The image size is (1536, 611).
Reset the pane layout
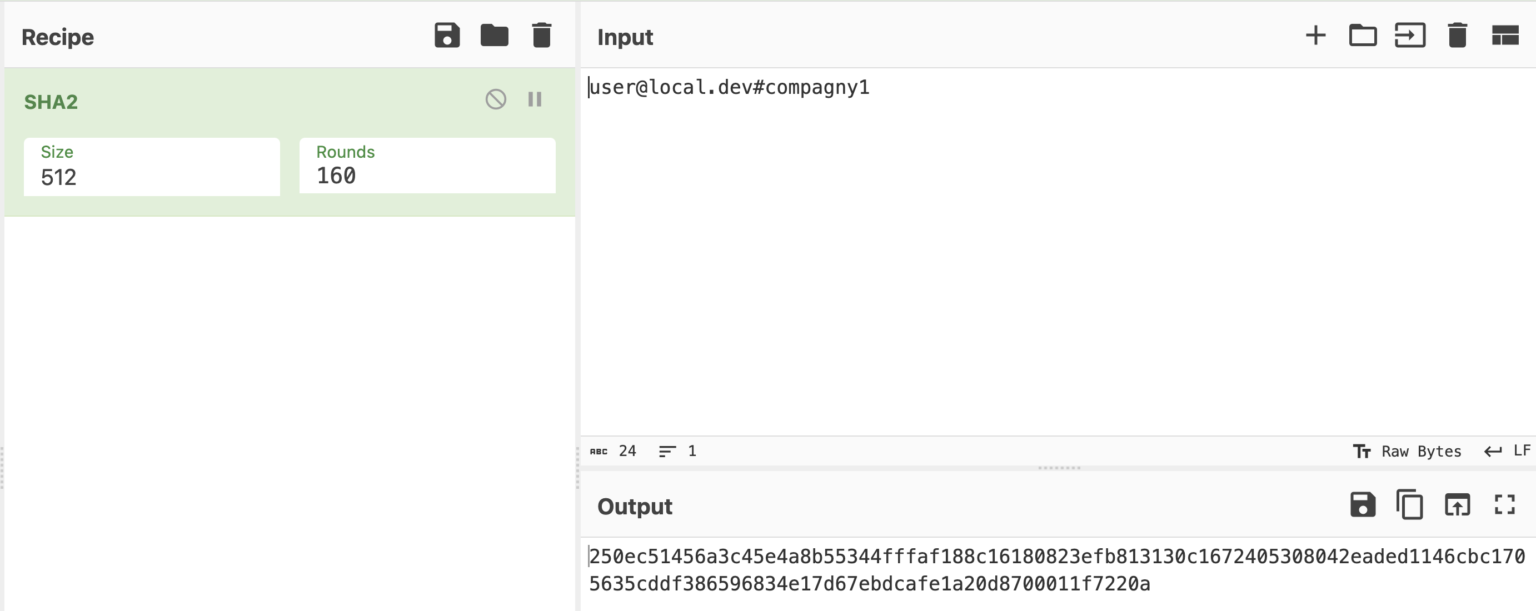tap(1504, 35)
